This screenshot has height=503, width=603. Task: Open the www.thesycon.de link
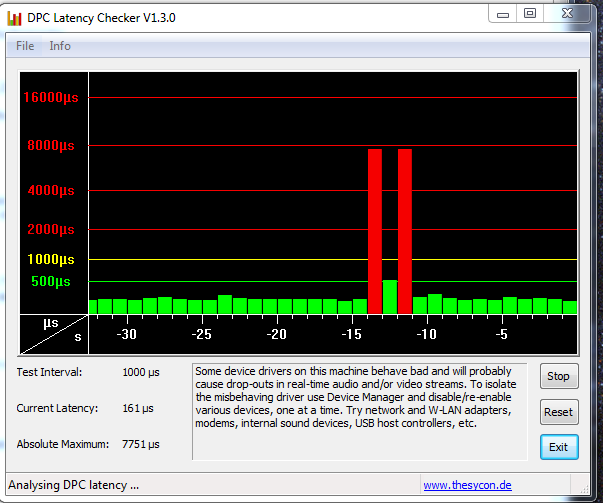467,485
